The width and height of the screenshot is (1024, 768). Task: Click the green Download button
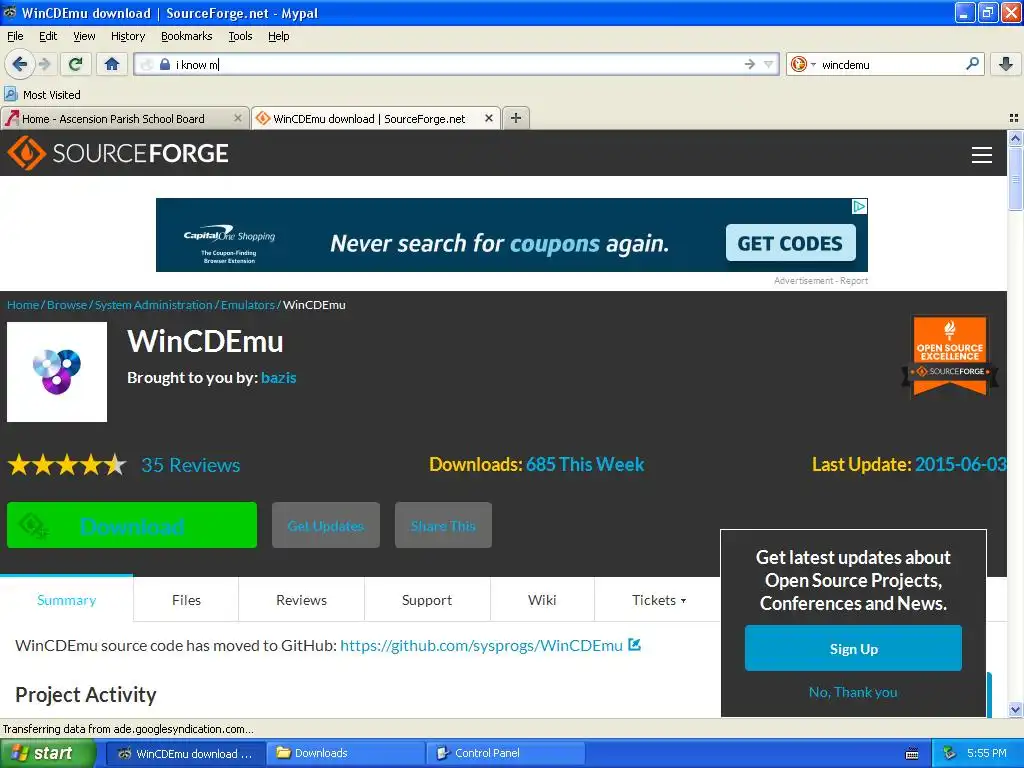[132, 525]
